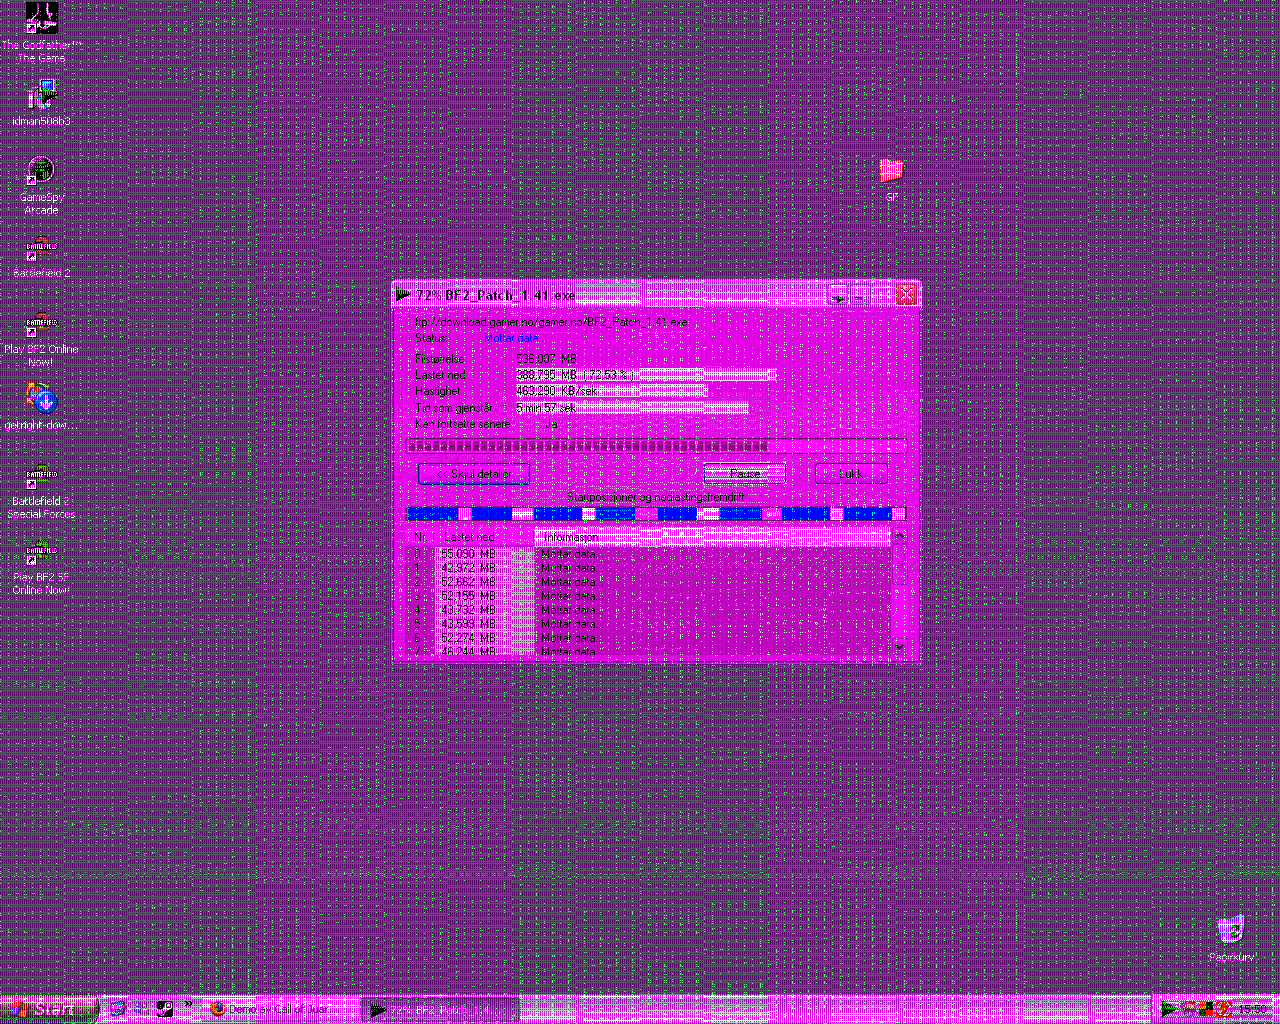Select Play BF2 Online Now shortcut
The height and width of the screenshot is (1024, 1280).
coord(41,339)
